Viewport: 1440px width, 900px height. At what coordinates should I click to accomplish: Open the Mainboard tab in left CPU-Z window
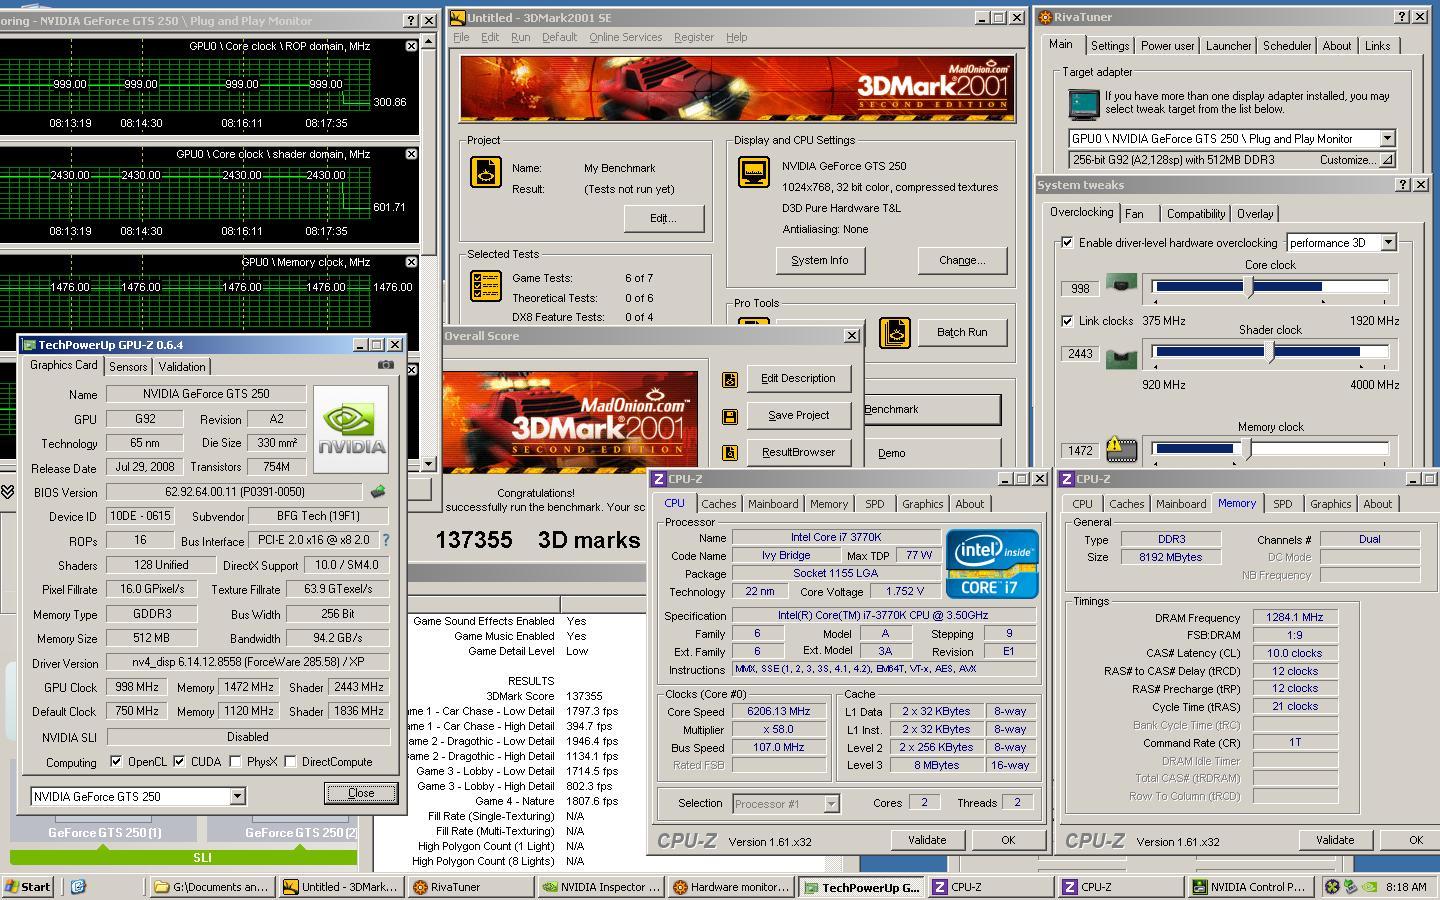coord(773,504)
